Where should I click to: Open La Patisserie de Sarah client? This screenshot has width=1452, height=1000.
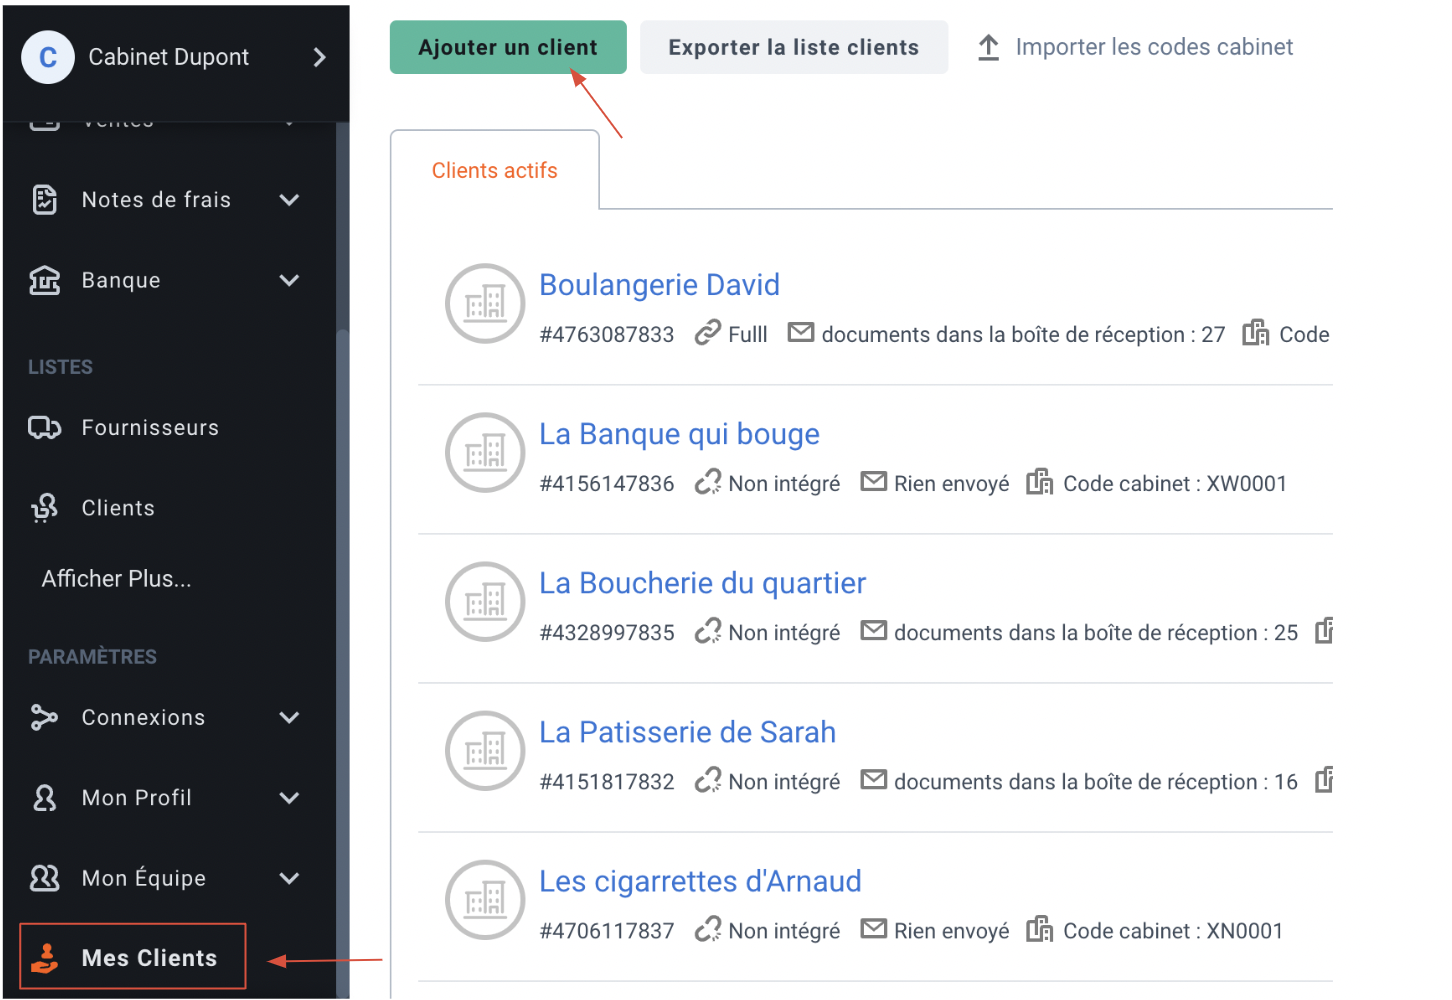pos(687,732)
